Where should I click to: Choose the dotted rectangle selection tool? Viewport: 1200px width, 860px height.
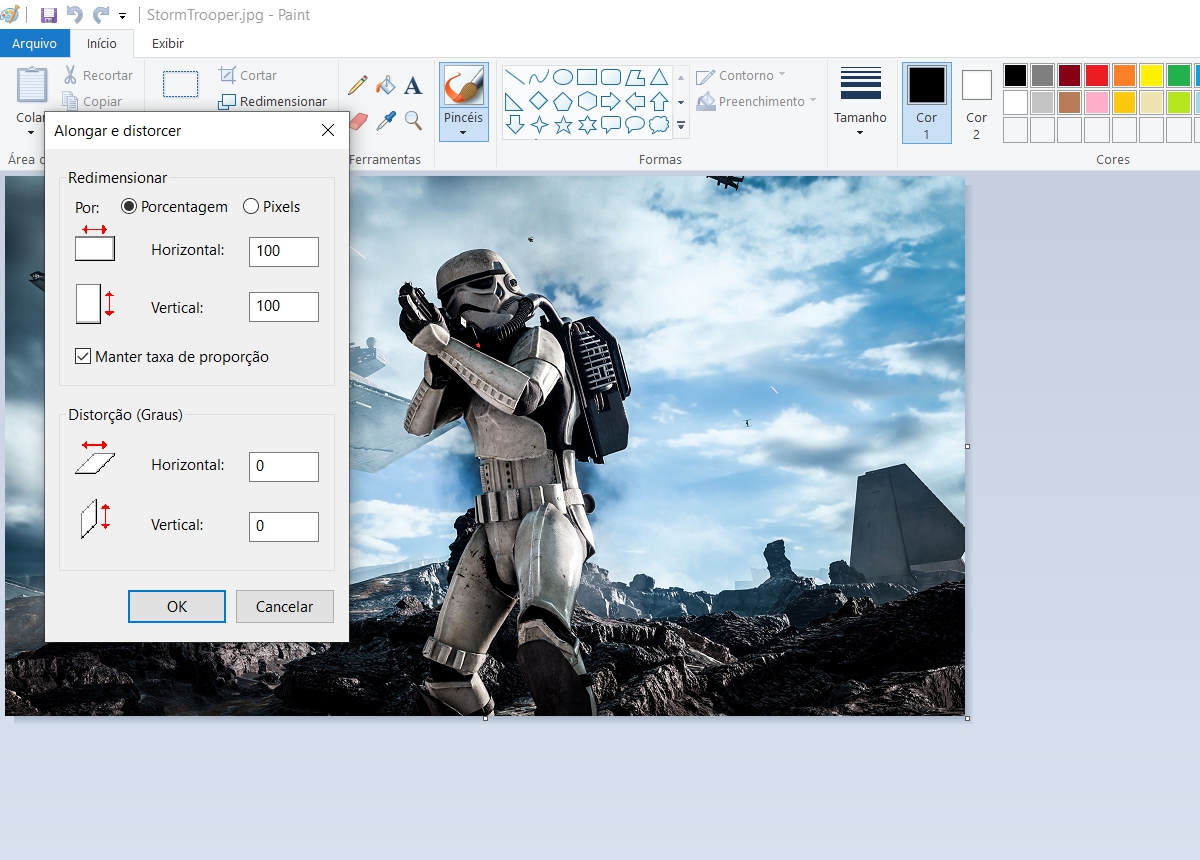click(x=180, y=84)
